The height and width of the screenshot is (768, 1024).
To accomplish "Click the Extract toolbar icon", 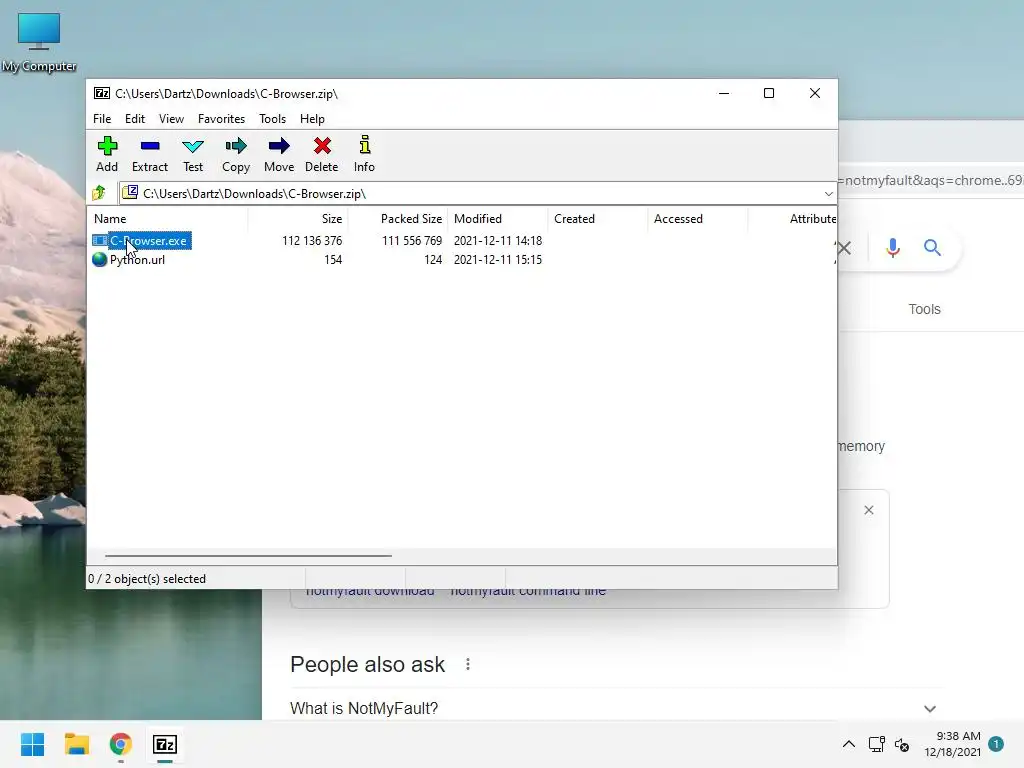I will click(150, 154).
